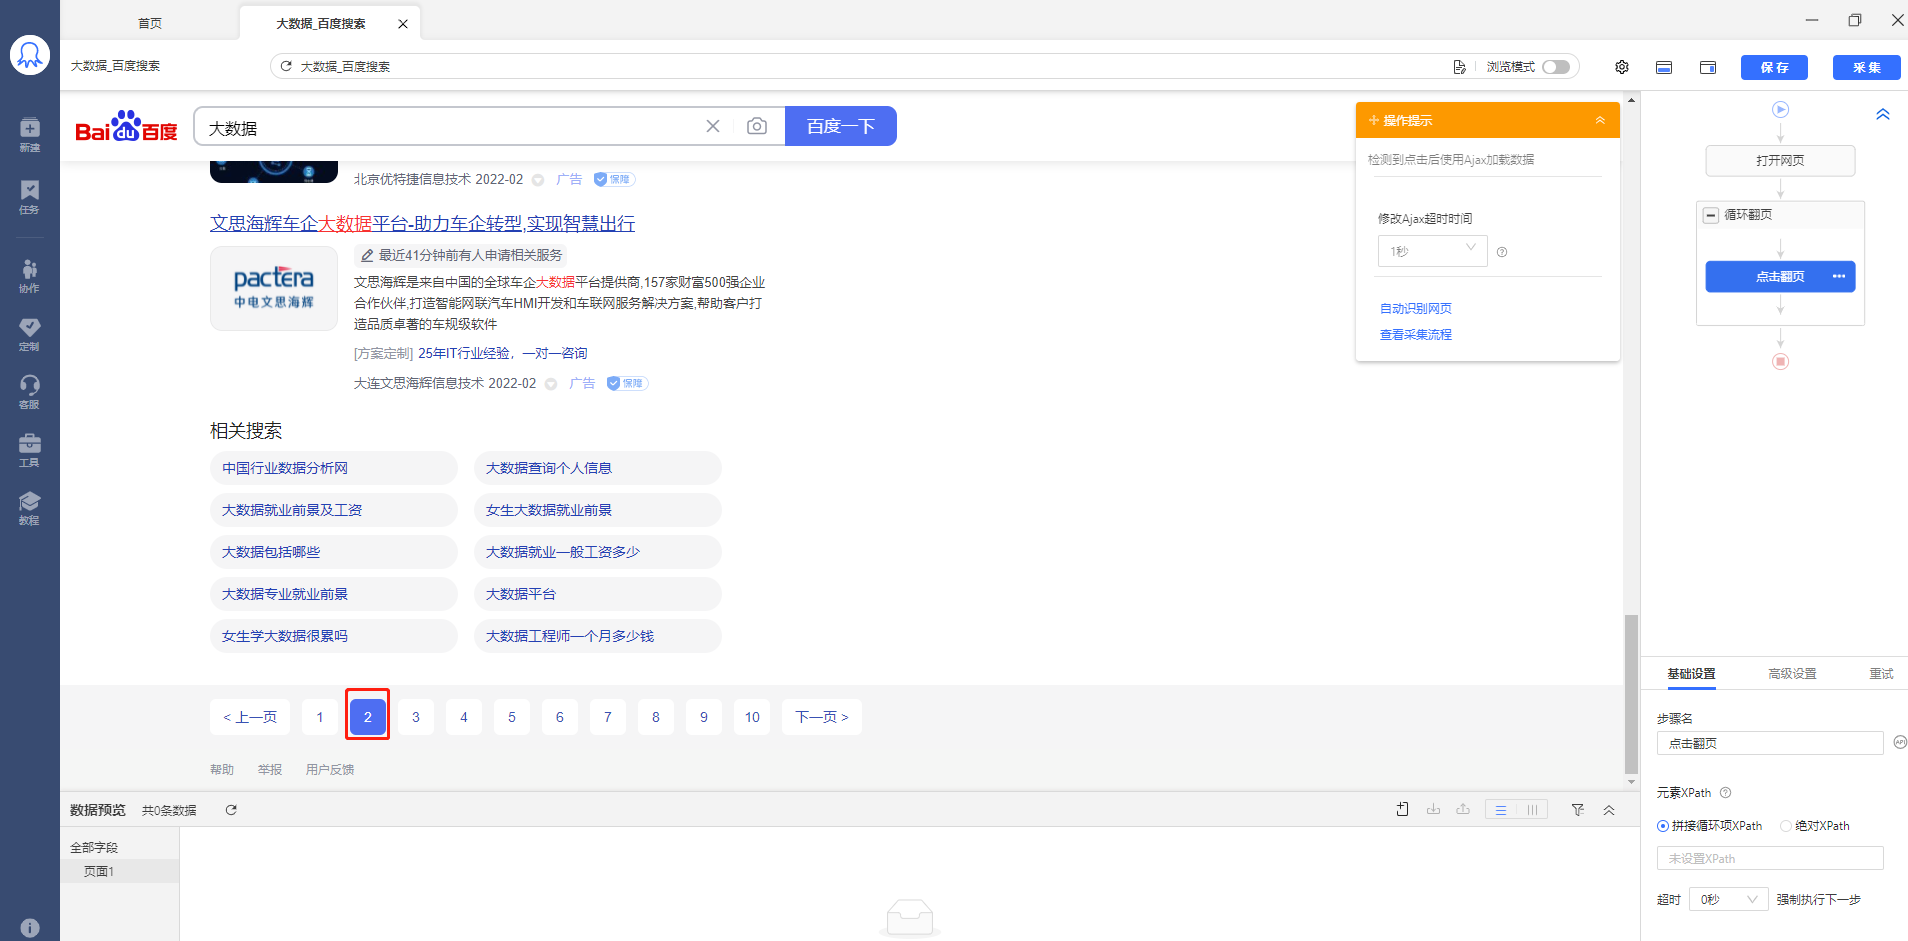
Task: Click export (upload) icon in data preview
Action: [1463, 809]
